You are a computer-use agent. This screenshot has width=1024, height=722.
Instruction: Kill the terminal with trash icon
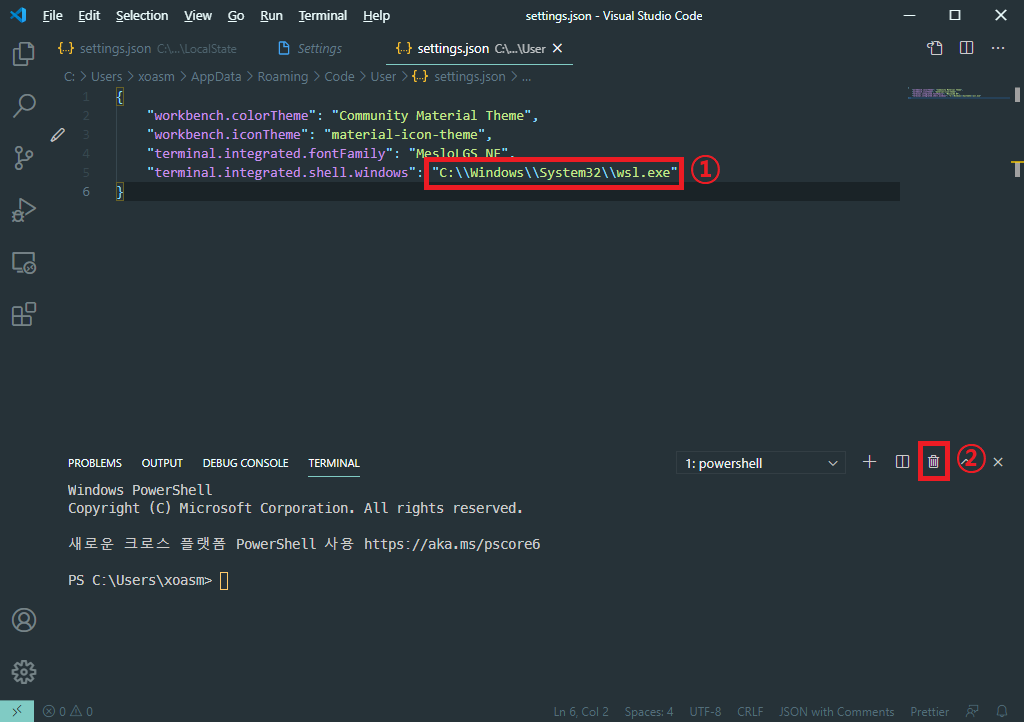(933, 462)
